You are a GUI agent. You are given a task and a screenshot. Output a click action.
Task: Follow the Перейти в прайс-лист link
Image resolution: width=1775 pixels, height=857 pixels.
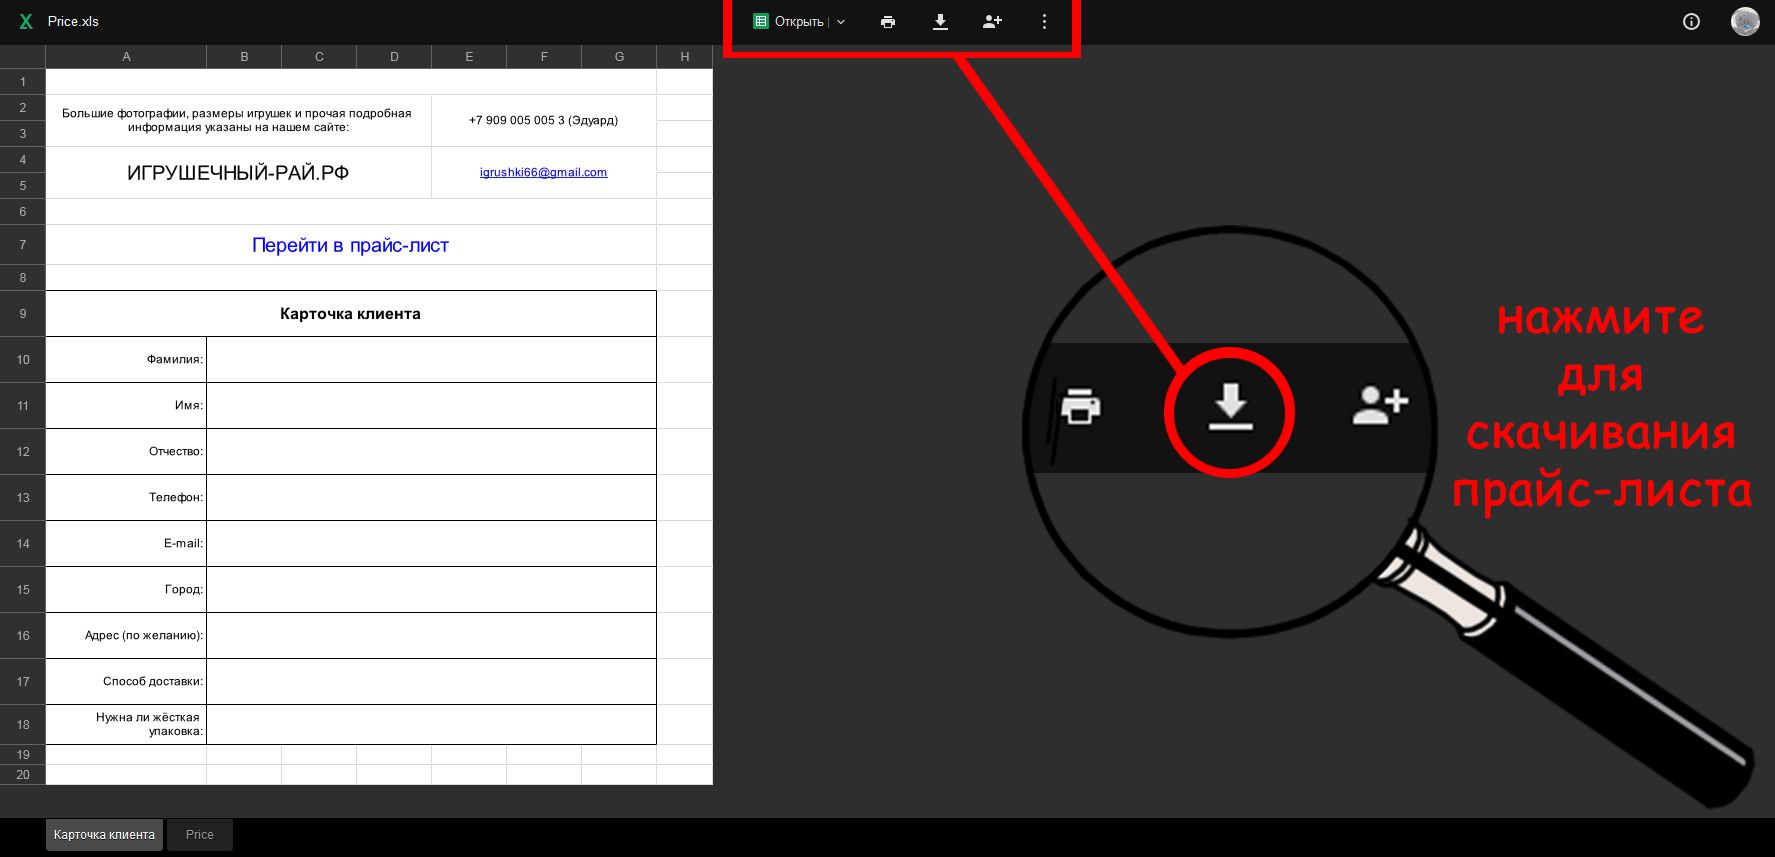(x=350, y=245)
